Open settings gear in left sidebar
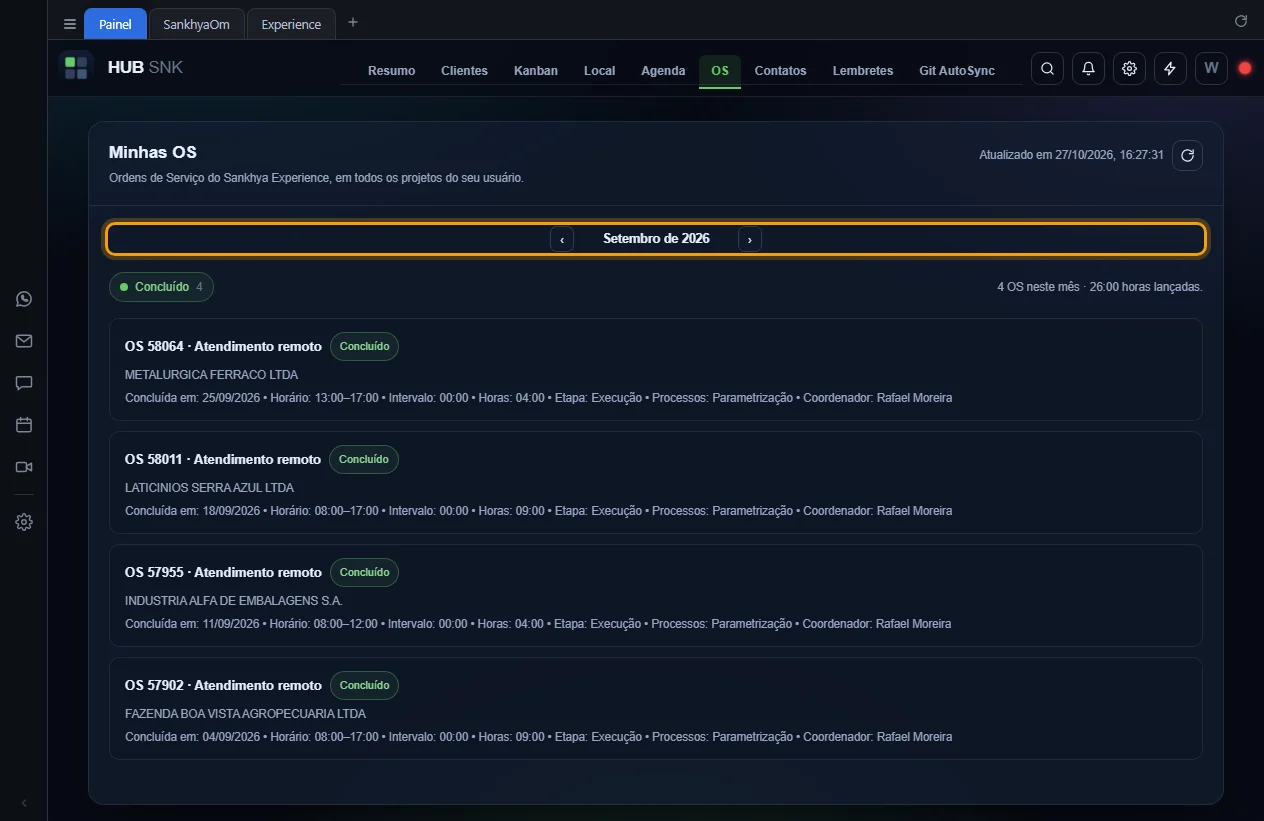Screen dimensions: 1264x821 click(x=24, y=522)
